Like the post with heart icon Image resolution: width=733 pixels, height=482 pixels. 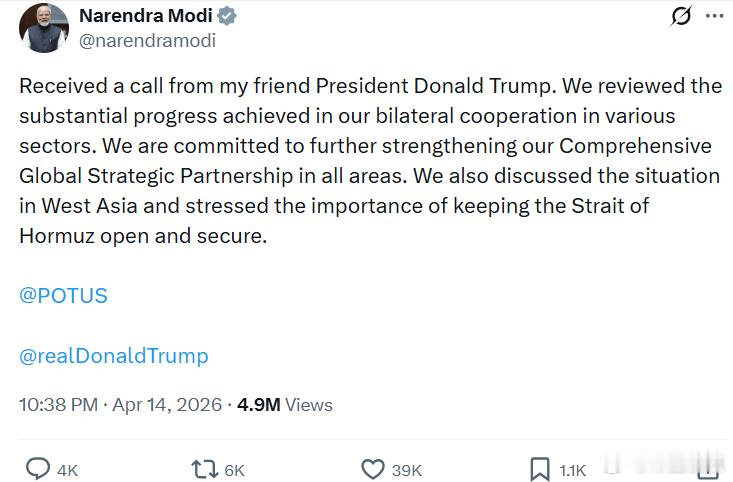click(372, 469)
